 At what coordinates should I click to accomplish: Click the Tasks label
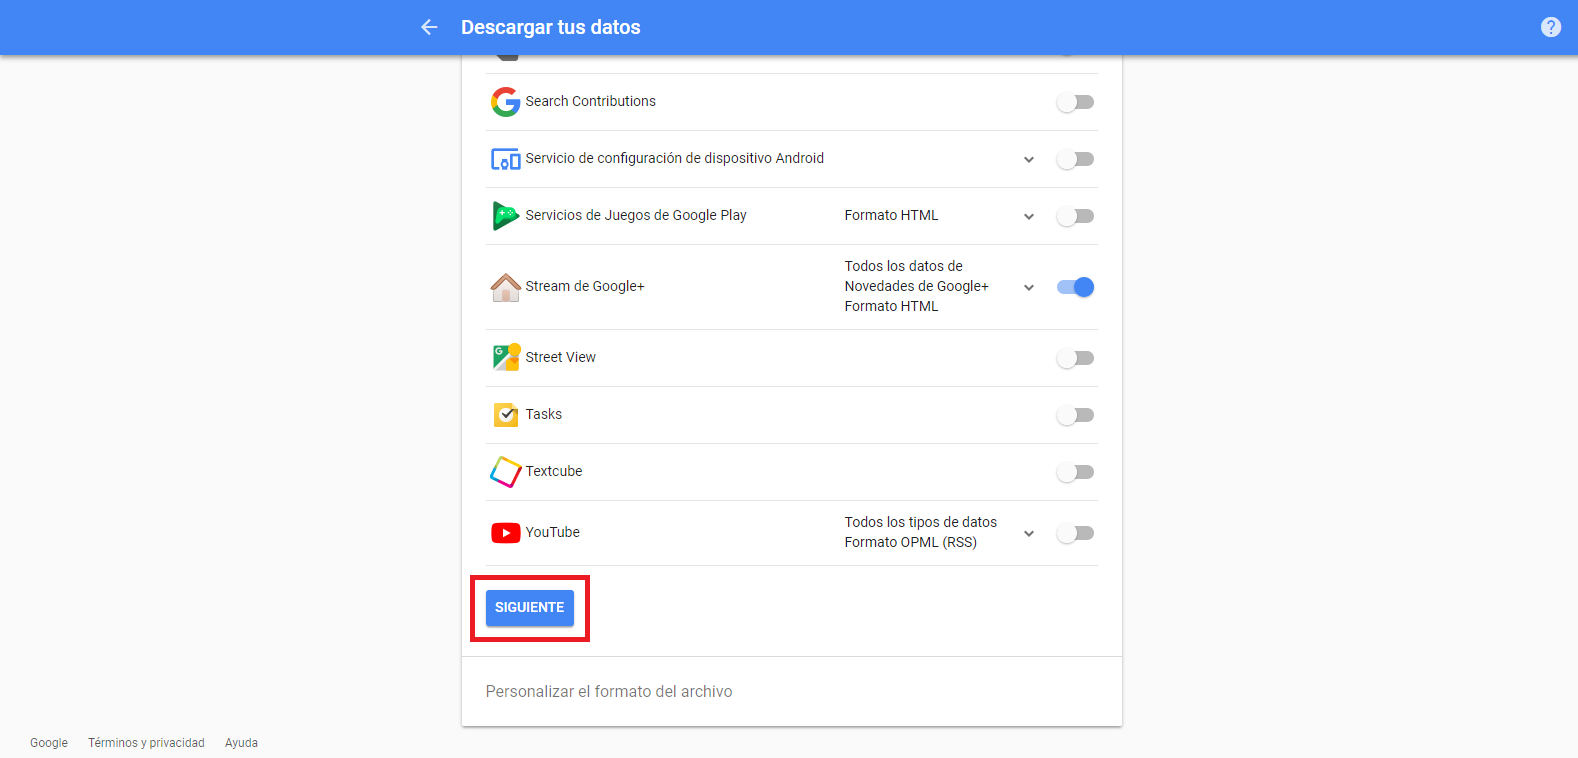pyautogui.click(x=544, y=414)
